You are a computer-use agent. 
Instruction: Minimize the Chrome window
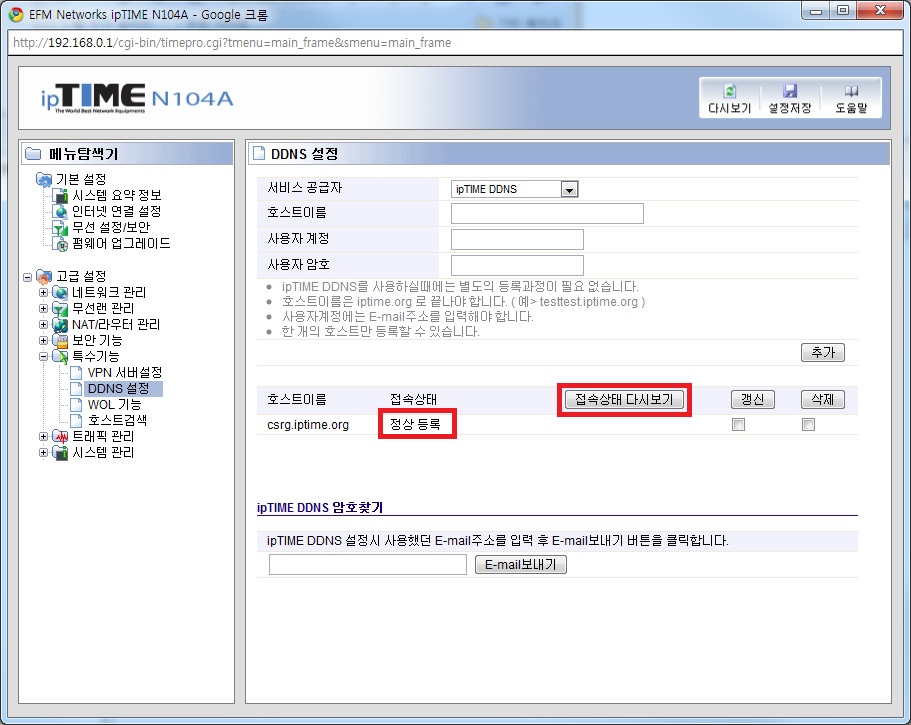coord(816,10)
